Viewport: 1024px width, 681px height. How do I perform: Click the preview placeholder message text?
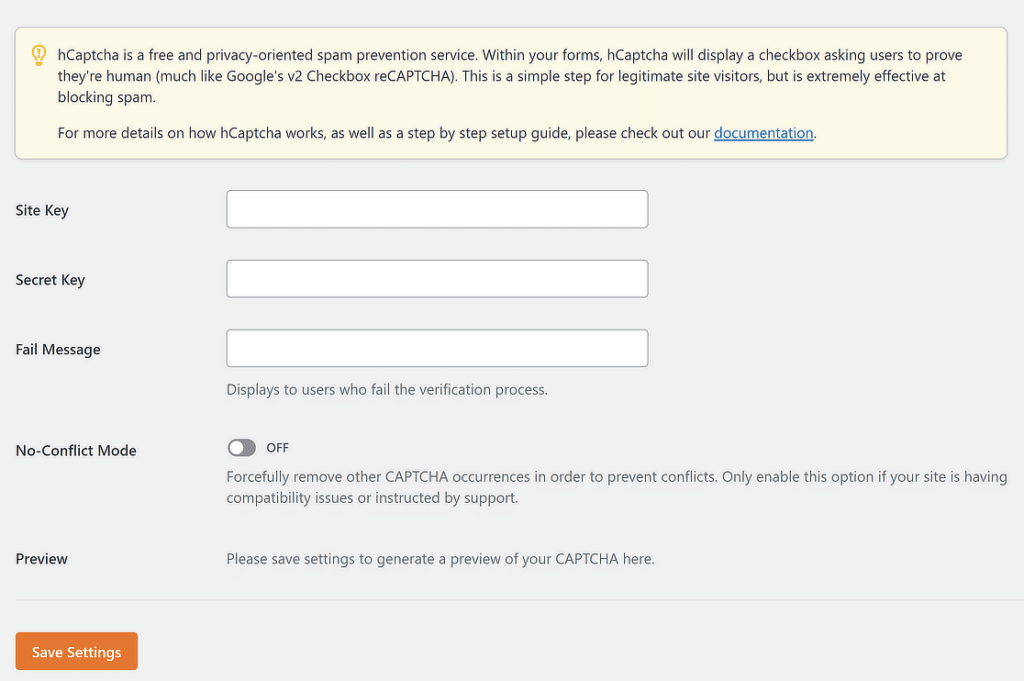(440, 559)
